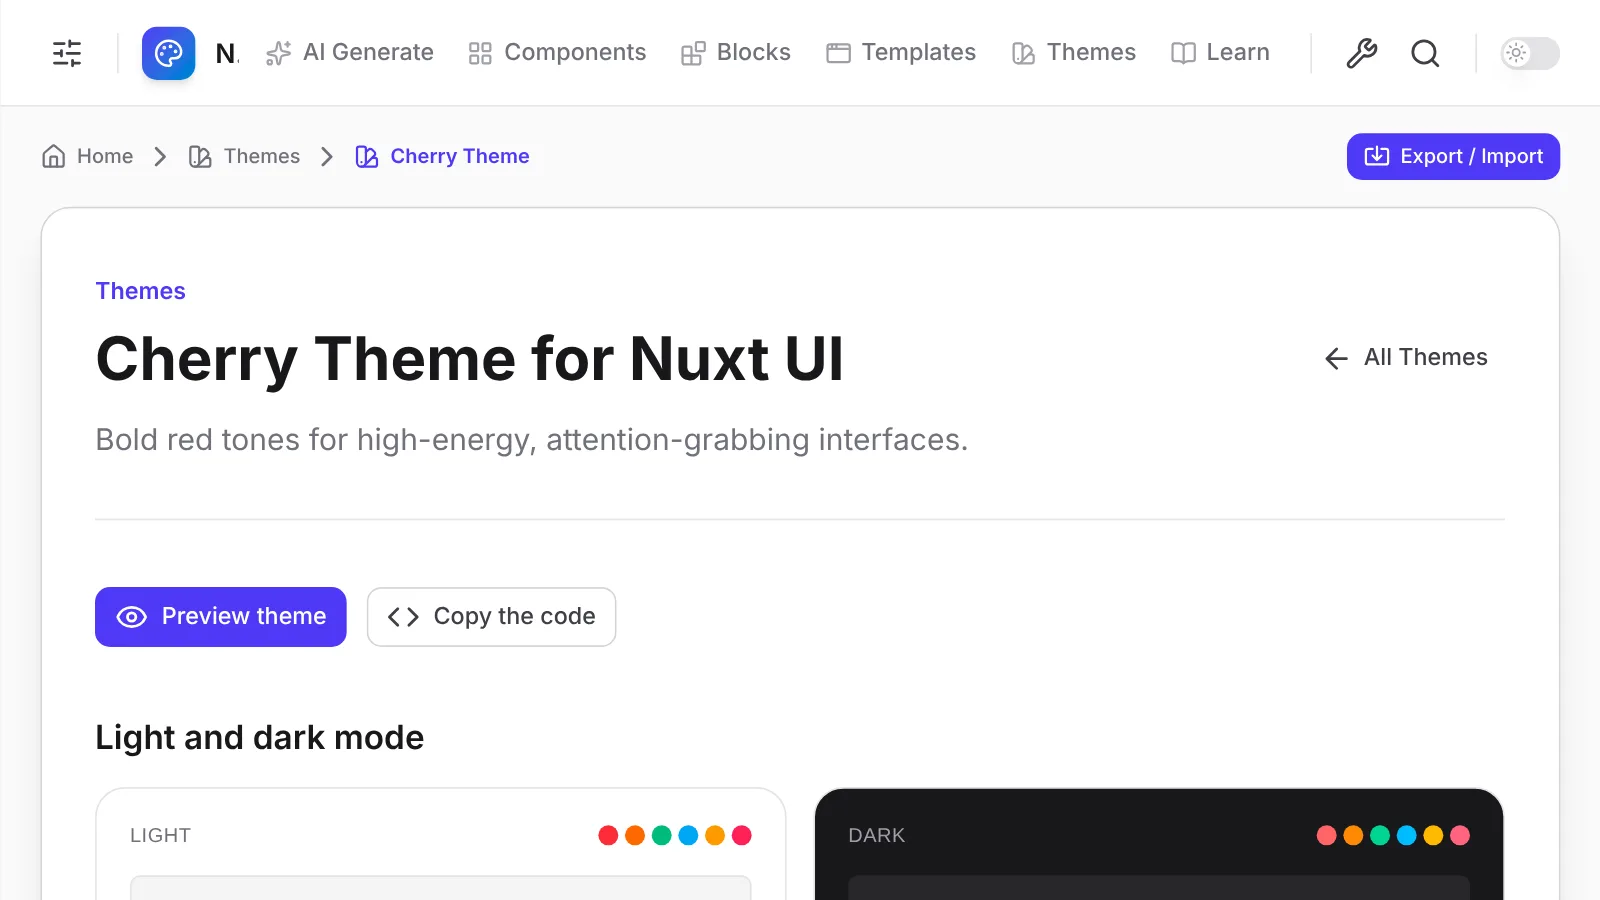
Task: Pick the green swatch in the LIGHT card
Action: pos(662,835)
